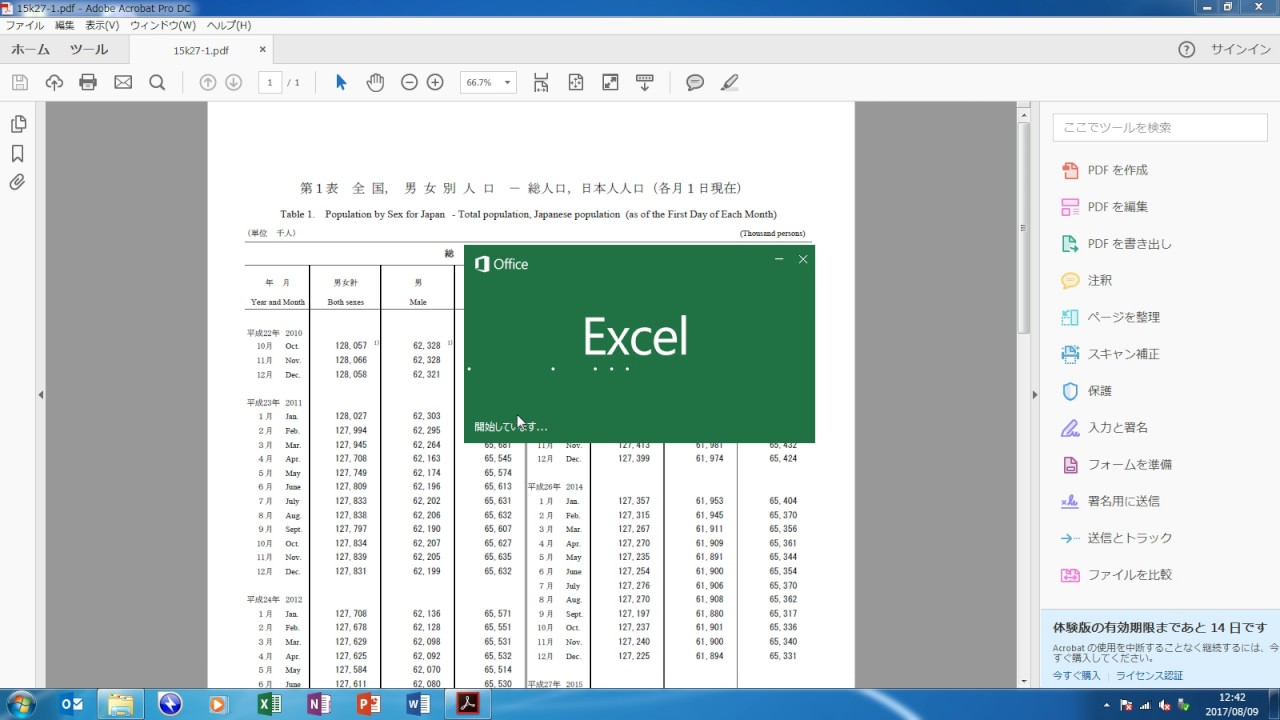
Task: Open the 送信とトラック tool
Action: (1130, 538)
